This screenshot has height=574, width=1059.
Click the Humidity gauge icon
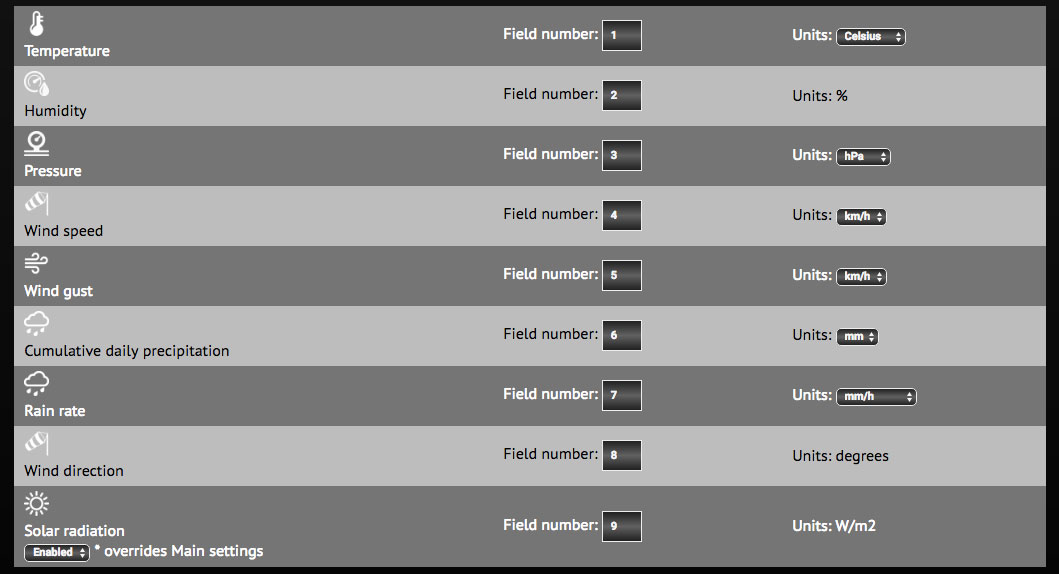(37, 84)
